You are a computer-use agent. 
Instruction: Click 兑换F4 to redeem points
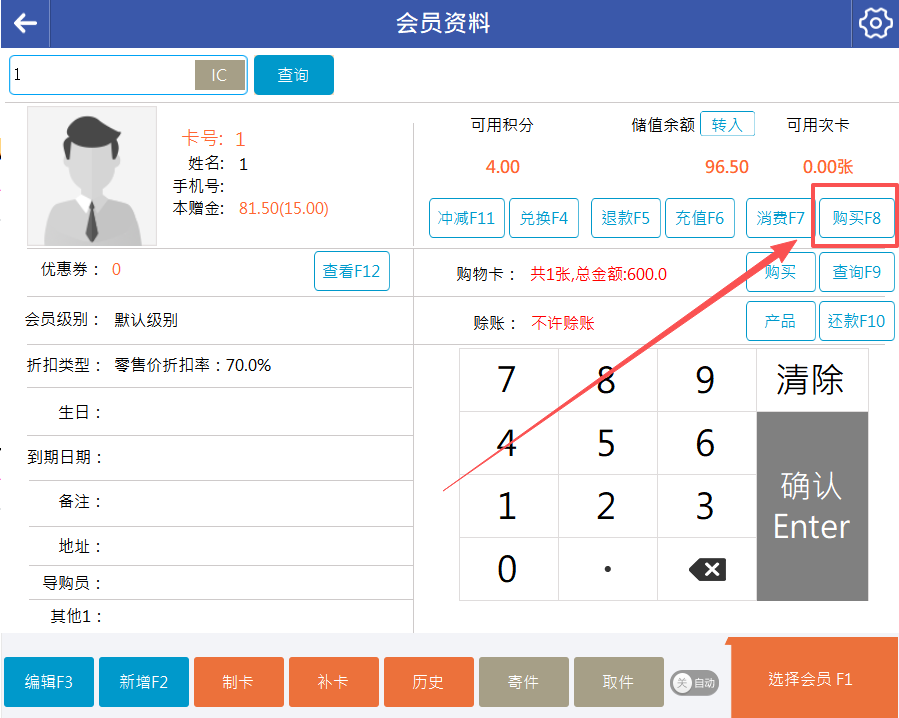[x=544, y=218]
